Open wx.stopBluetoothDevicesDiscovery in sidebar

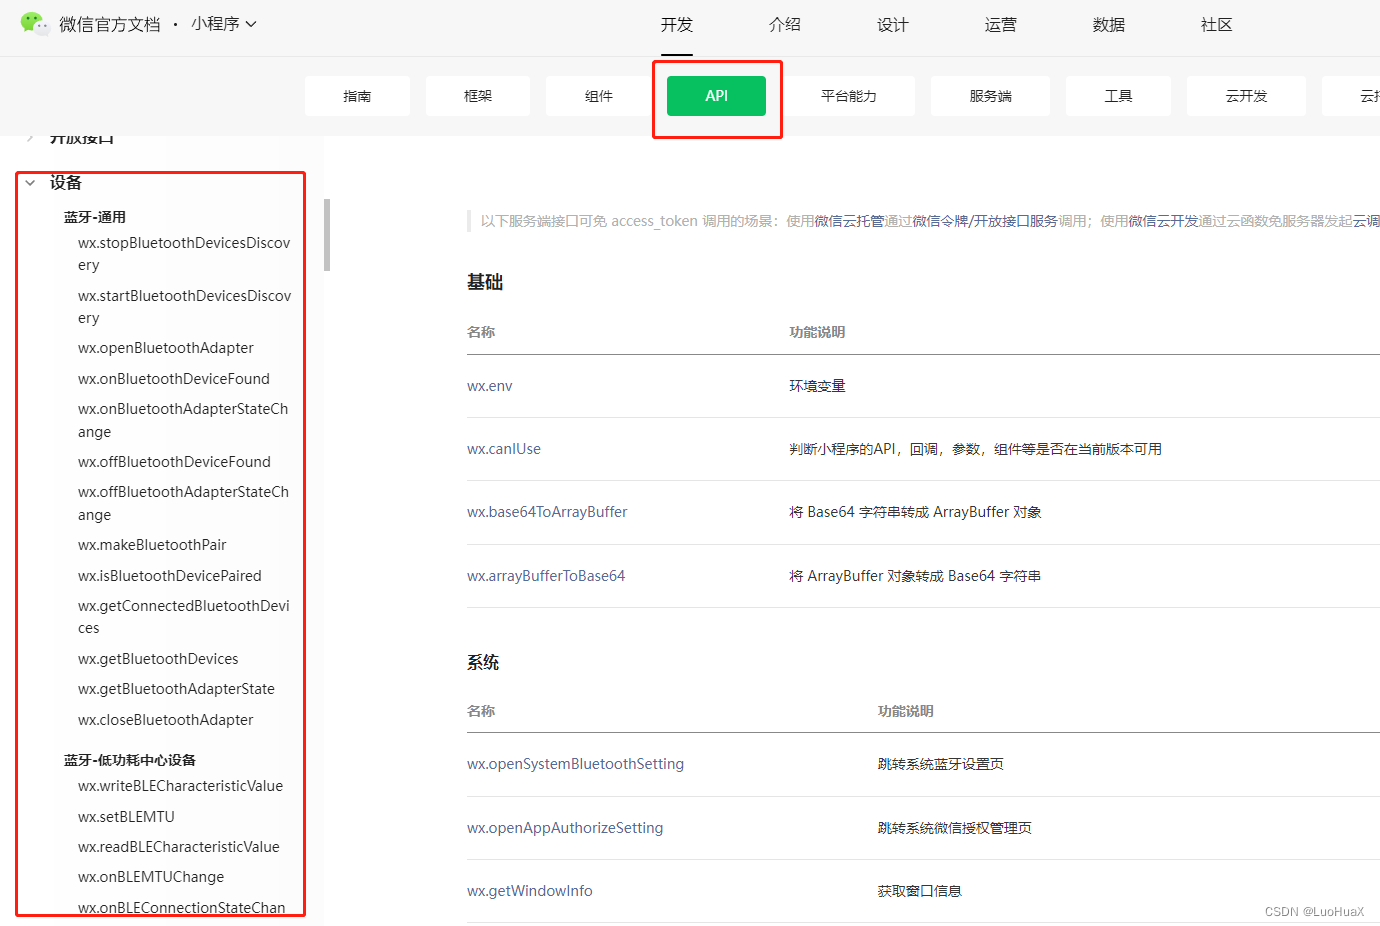tap(184, 254)
